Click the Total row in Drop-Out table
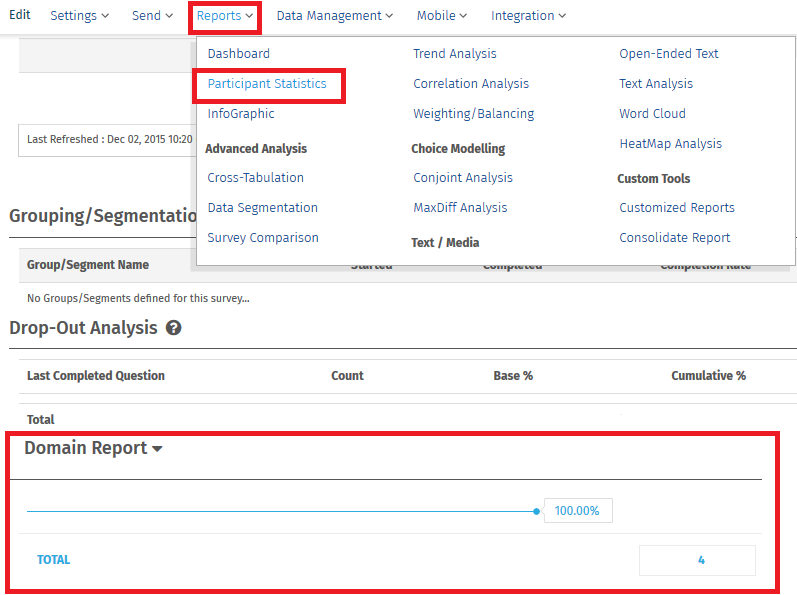797x595 pixels. tap(41, 419)
